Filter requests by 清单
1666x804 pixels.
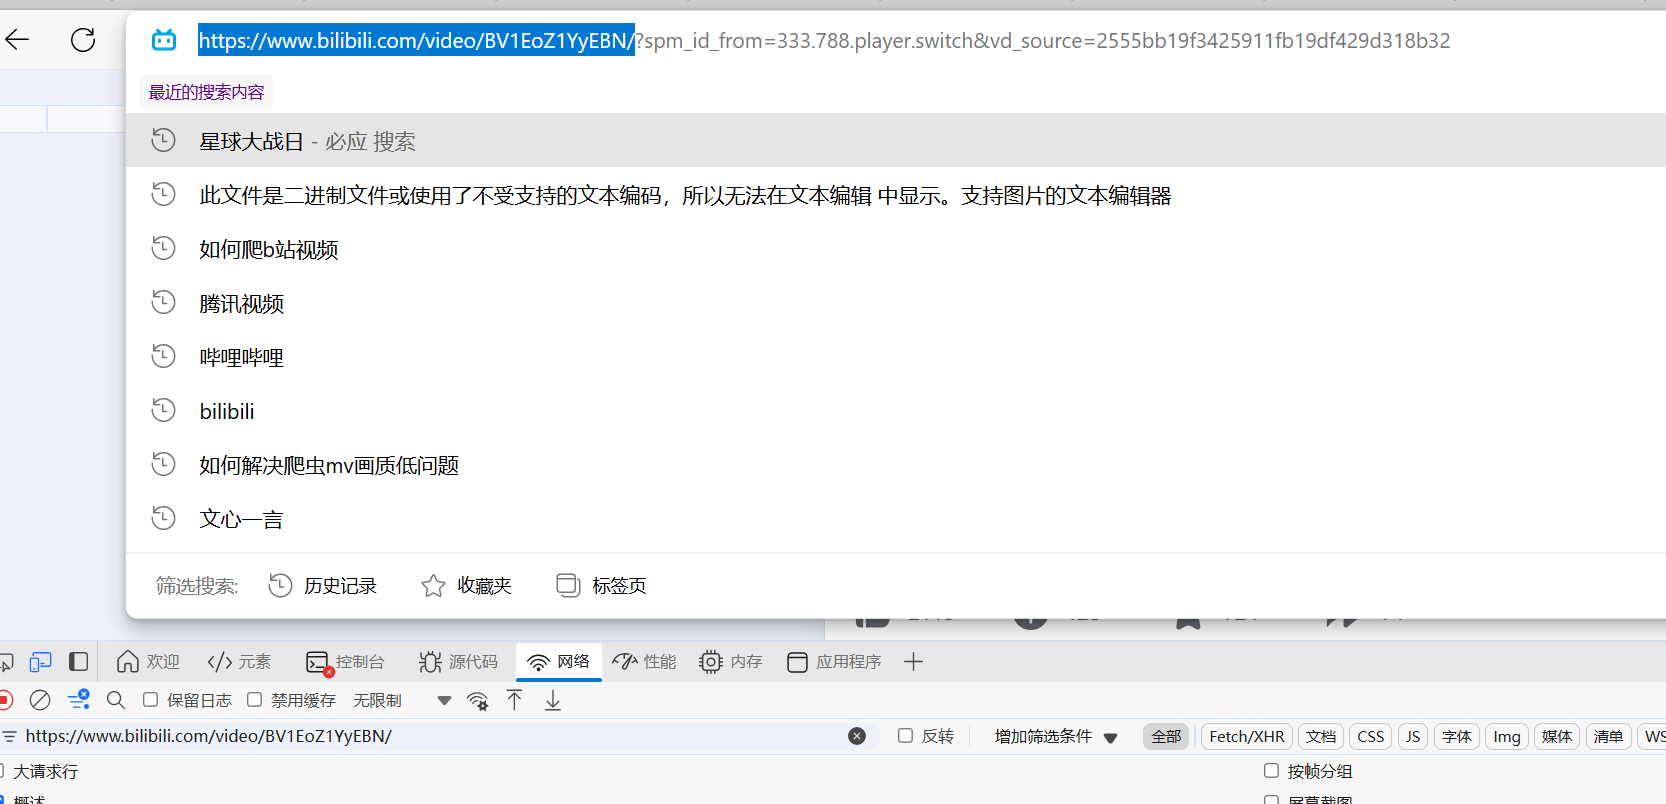click(x=1608, y=737)
